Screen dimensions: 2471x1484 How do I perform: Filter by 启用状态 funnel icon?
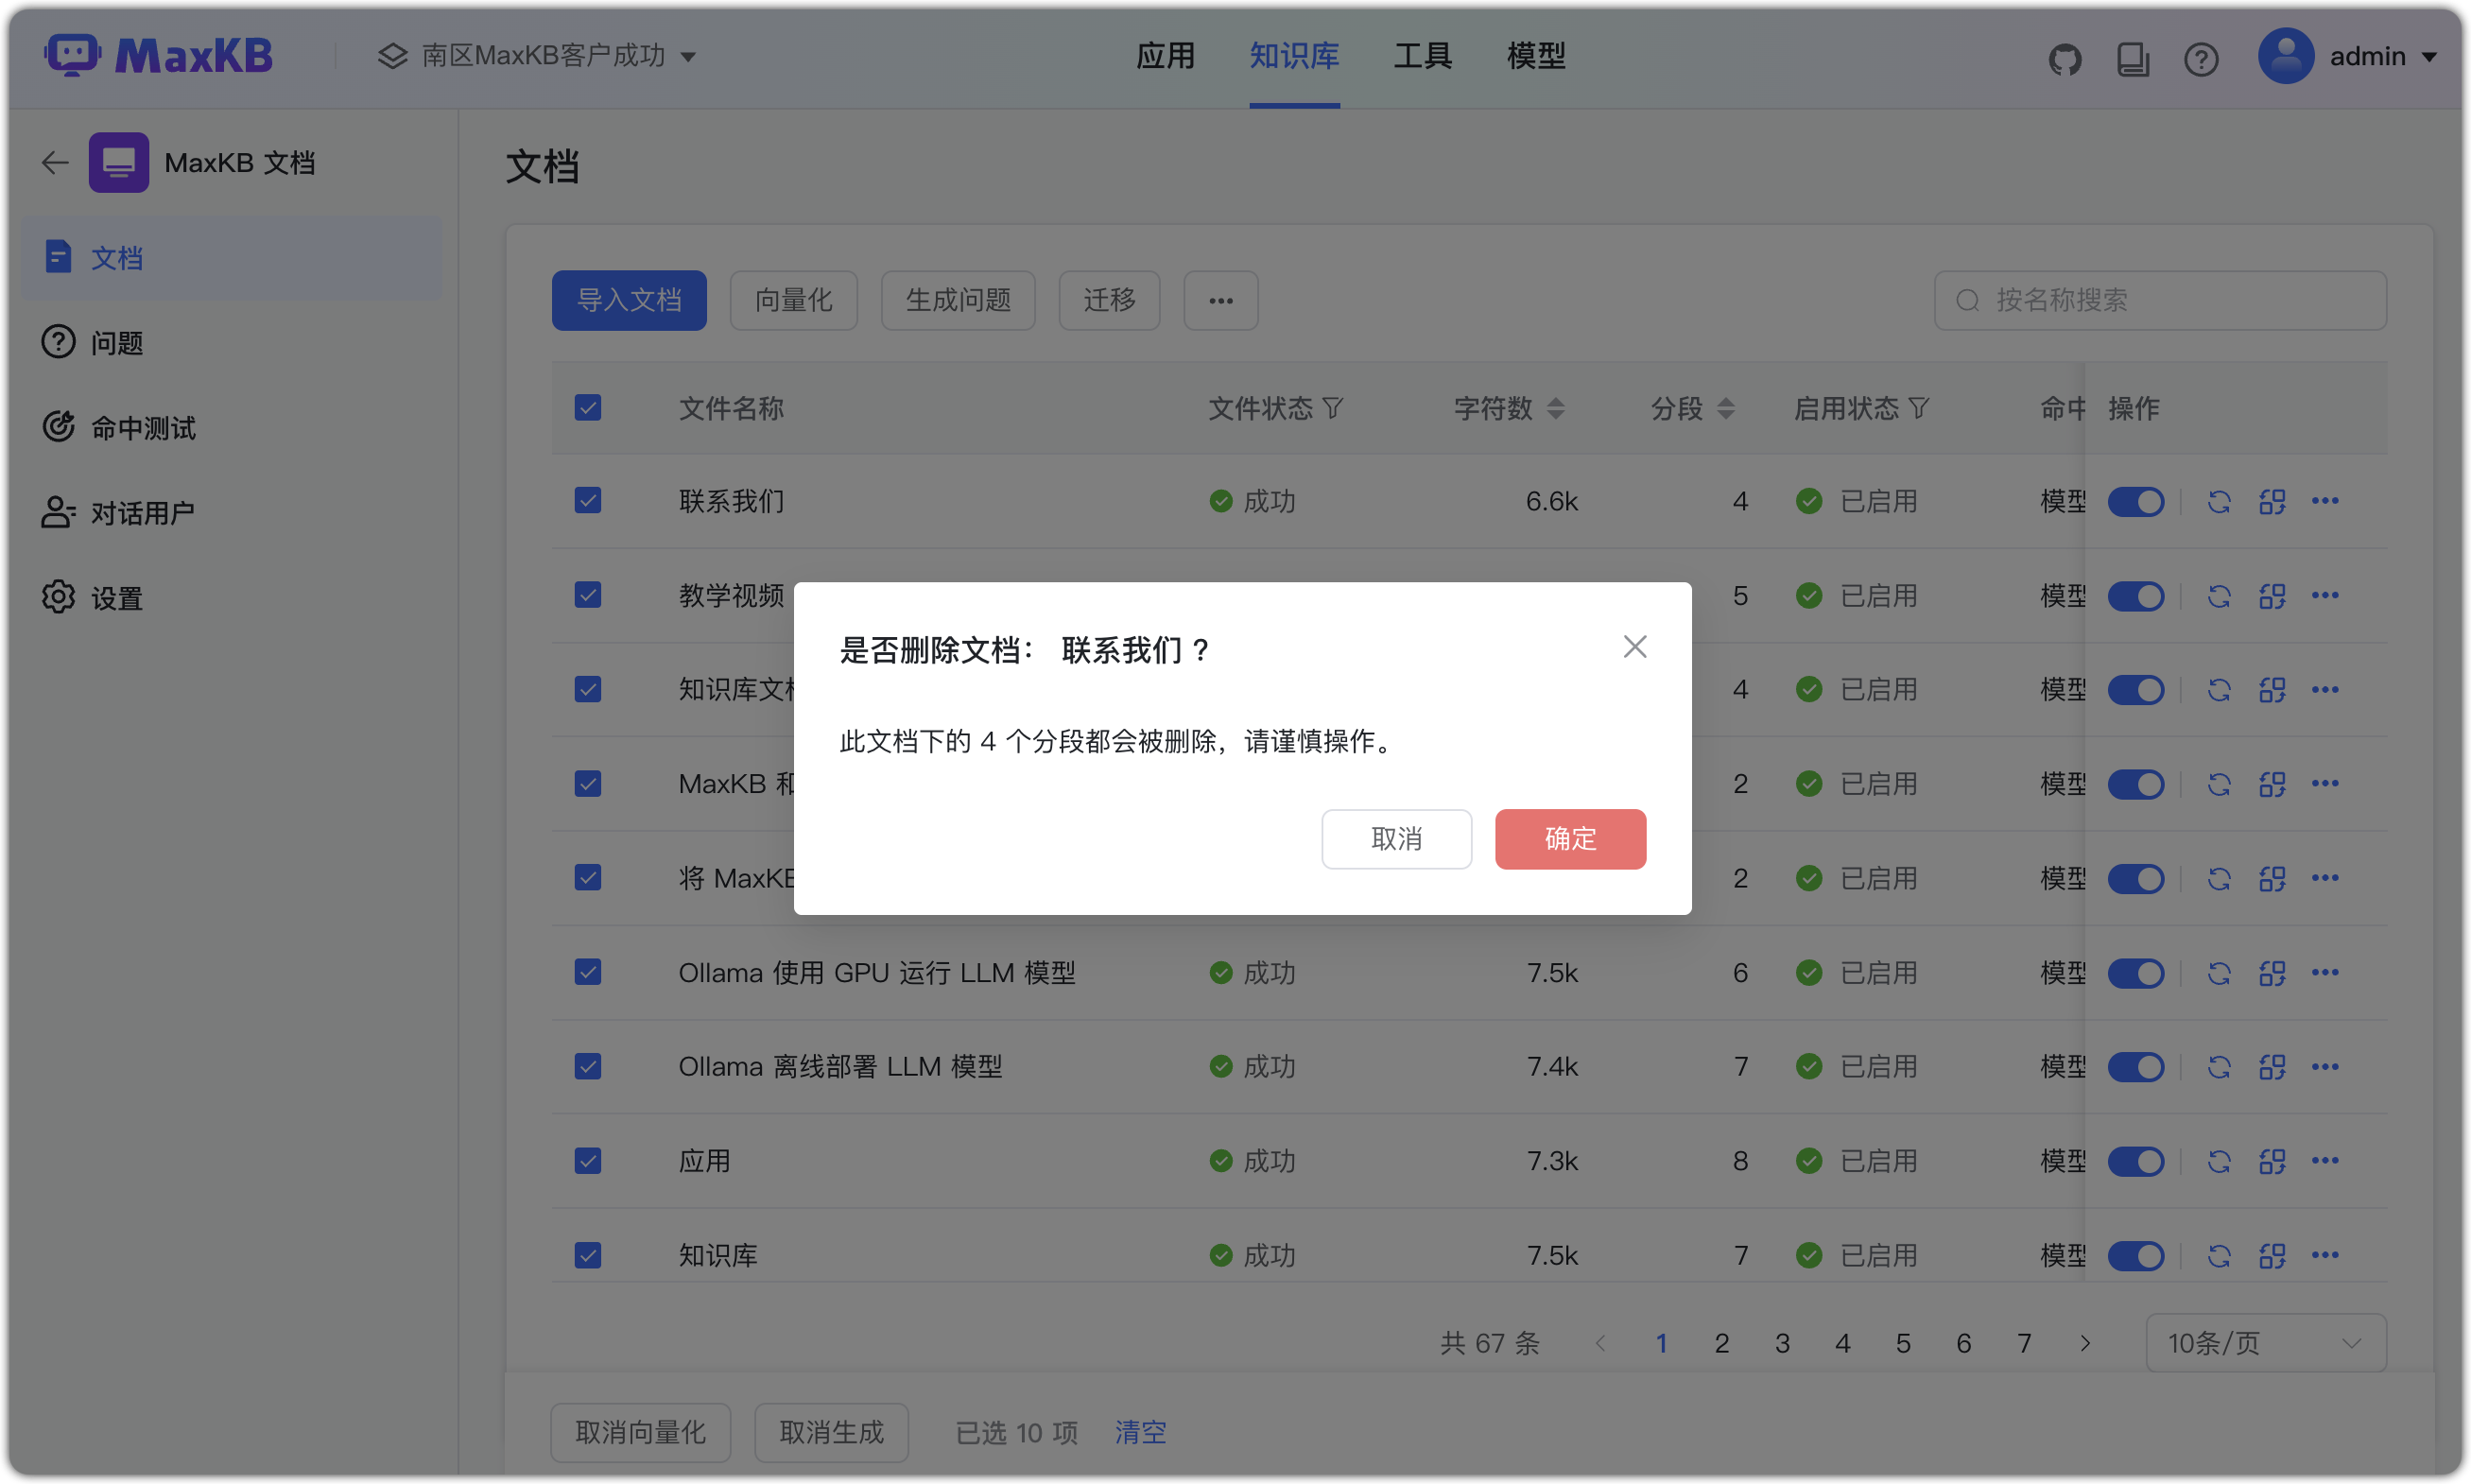point(1917,408)
